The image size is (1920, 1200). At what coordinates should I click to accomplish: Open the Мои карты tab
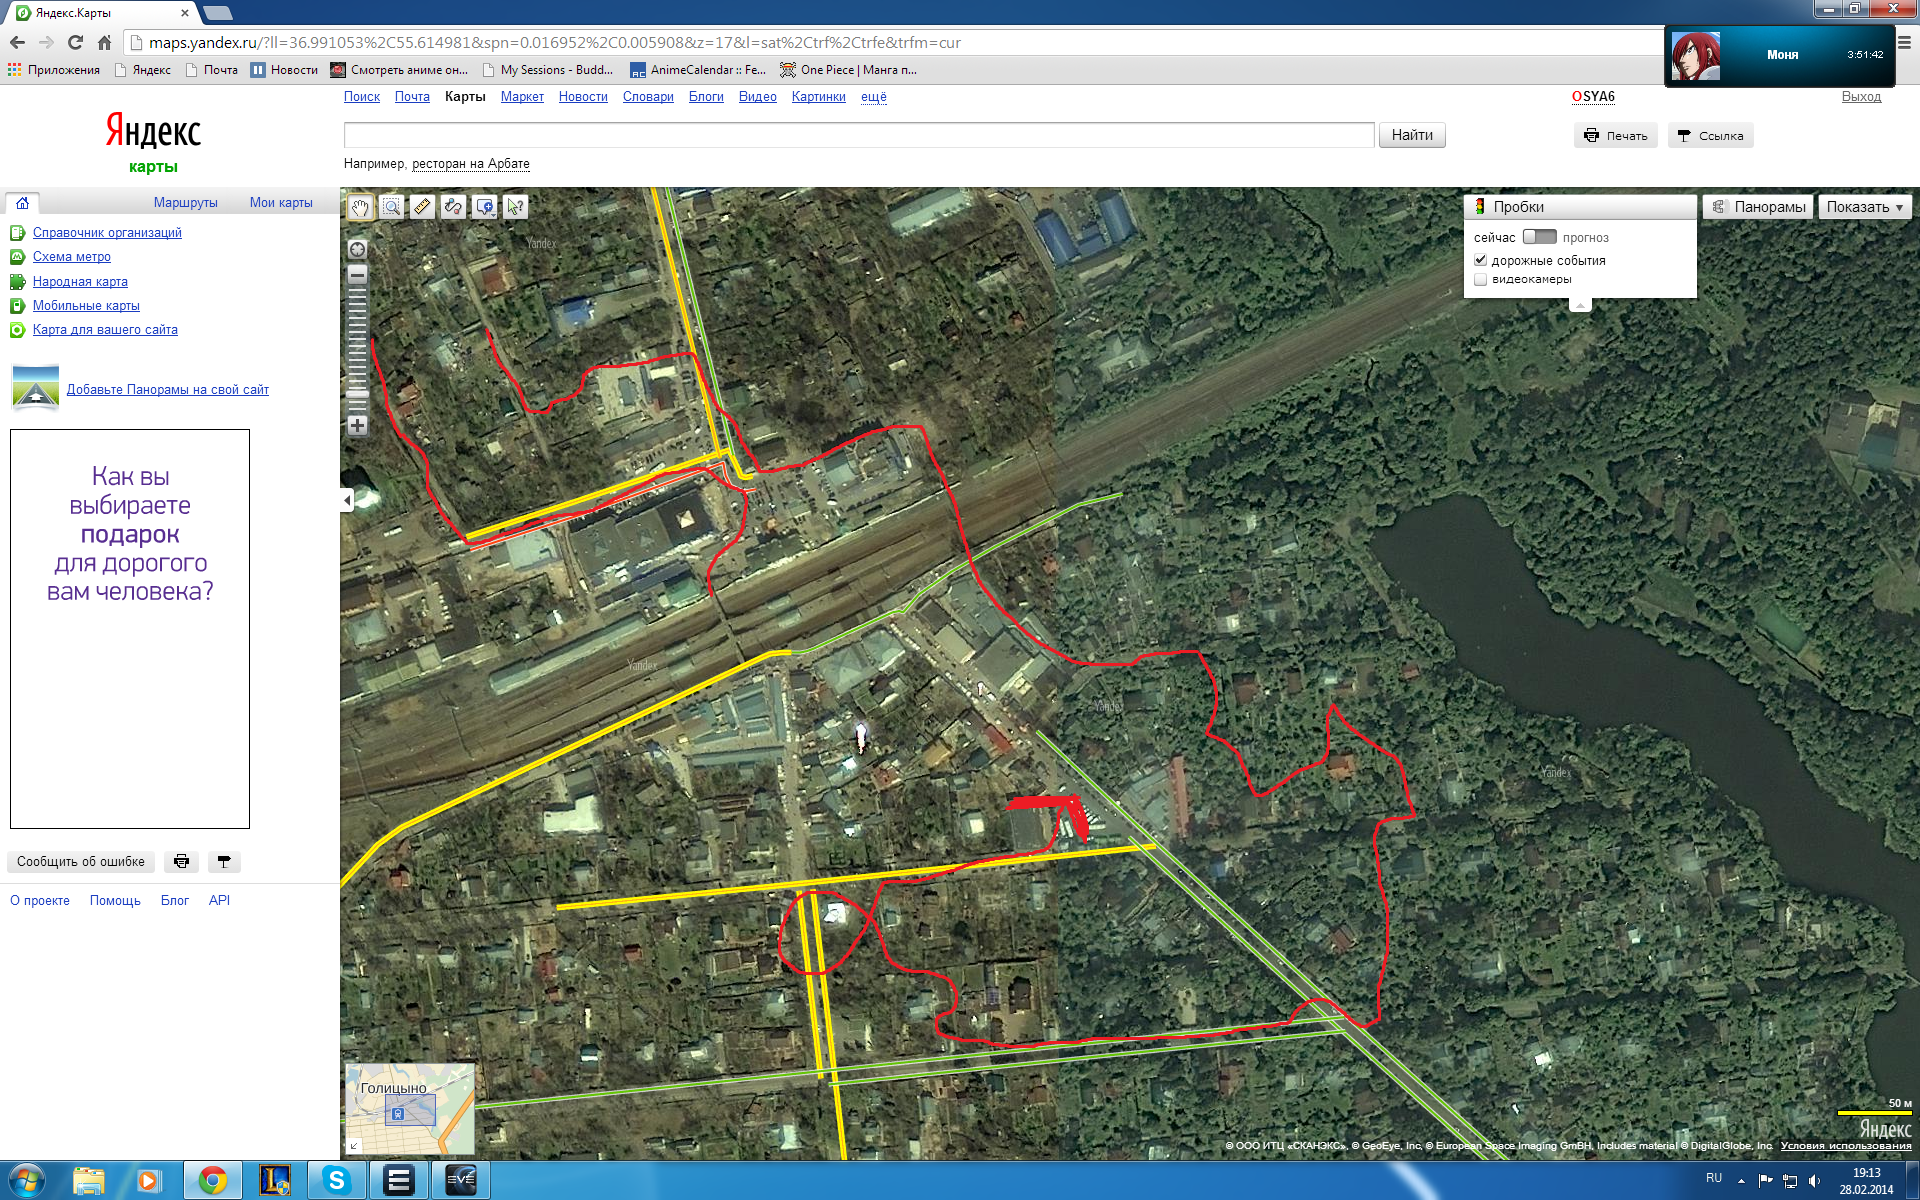281,202
